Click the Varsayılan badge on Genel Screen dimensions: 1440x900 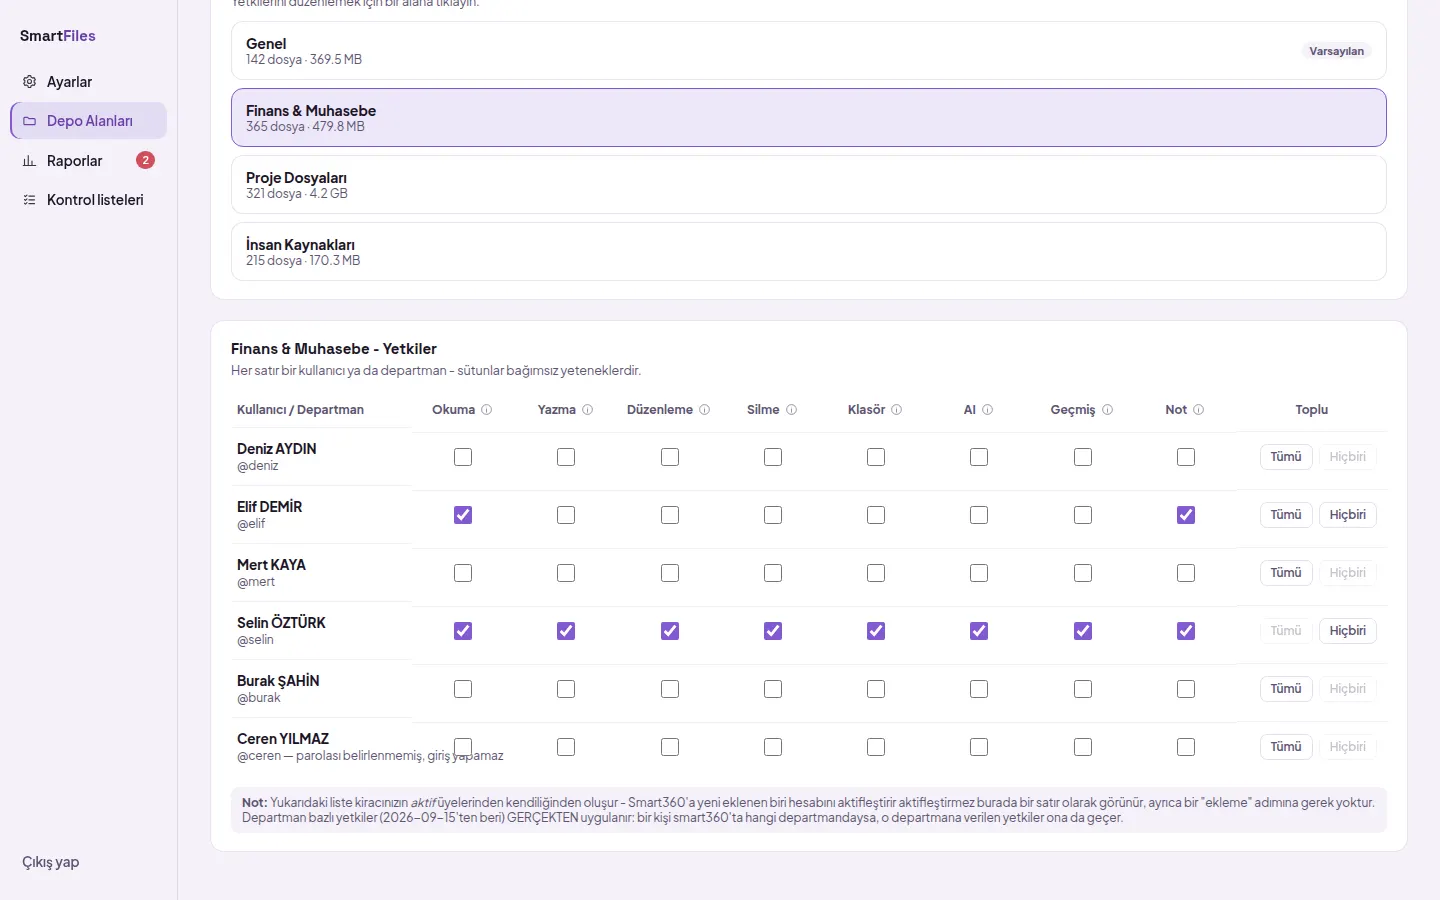[x=1337, y=51]
